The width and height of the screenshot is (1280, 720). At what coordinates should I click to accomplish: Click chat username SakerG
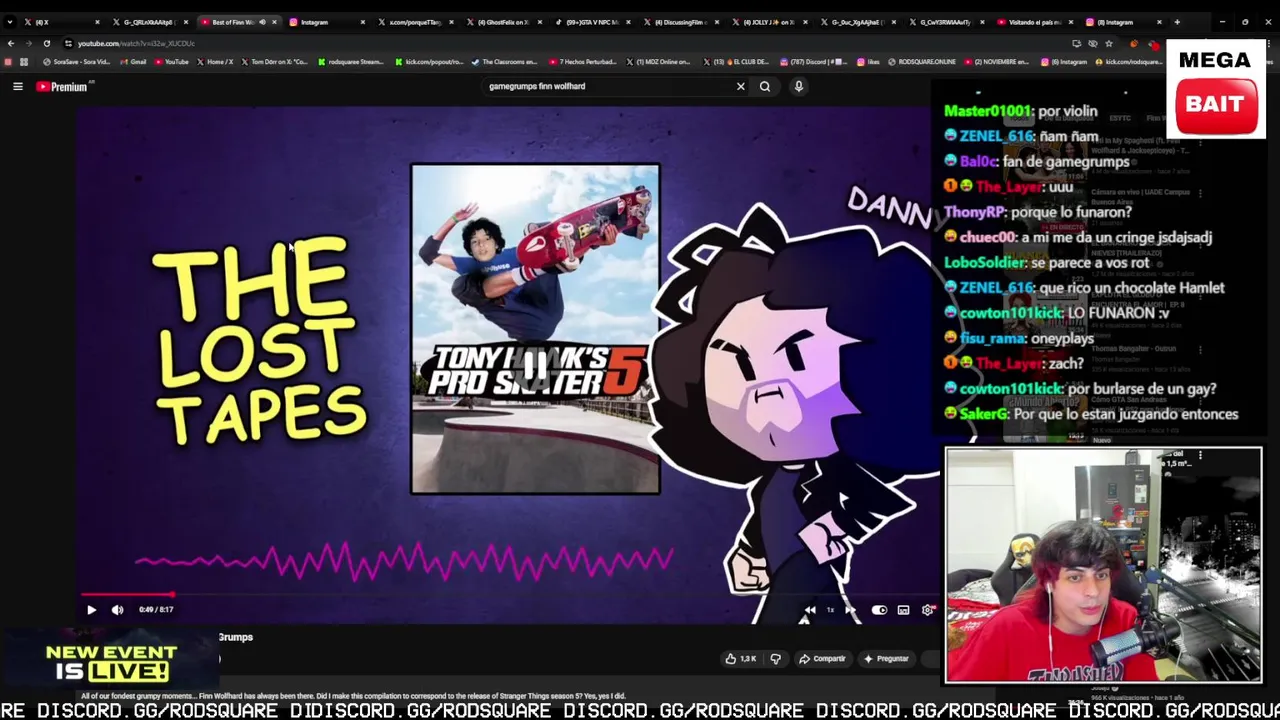point(983,414)
